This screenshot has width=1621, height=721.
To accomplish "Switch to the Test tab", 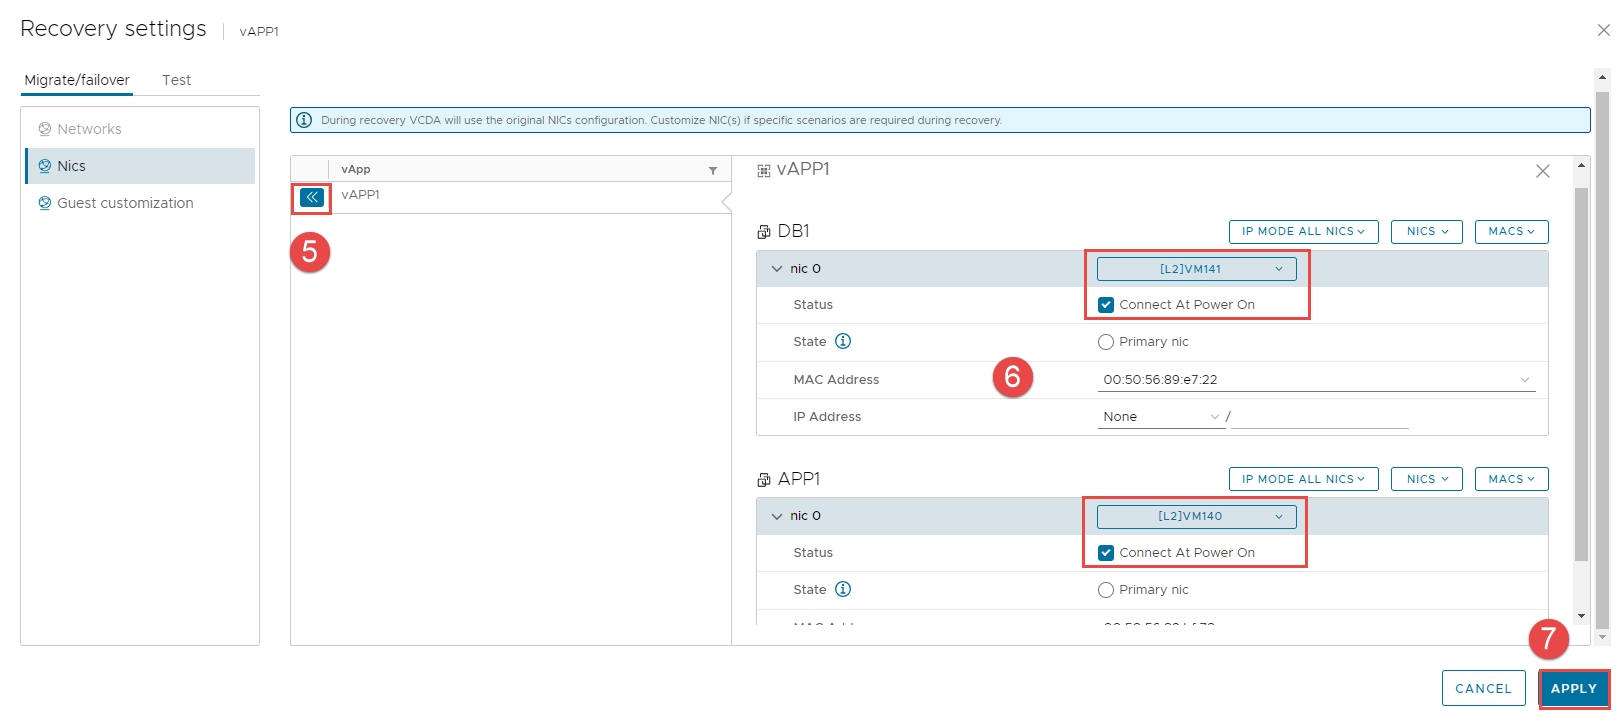I will [x=176, y=80].
